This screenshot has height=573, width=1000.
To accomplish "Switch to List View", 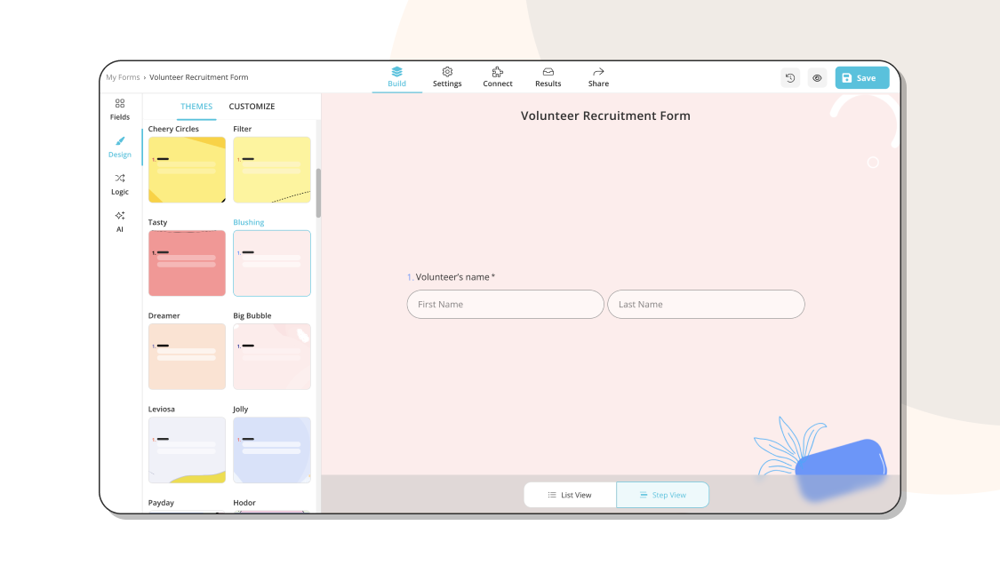I will click(x=570, y=495).
